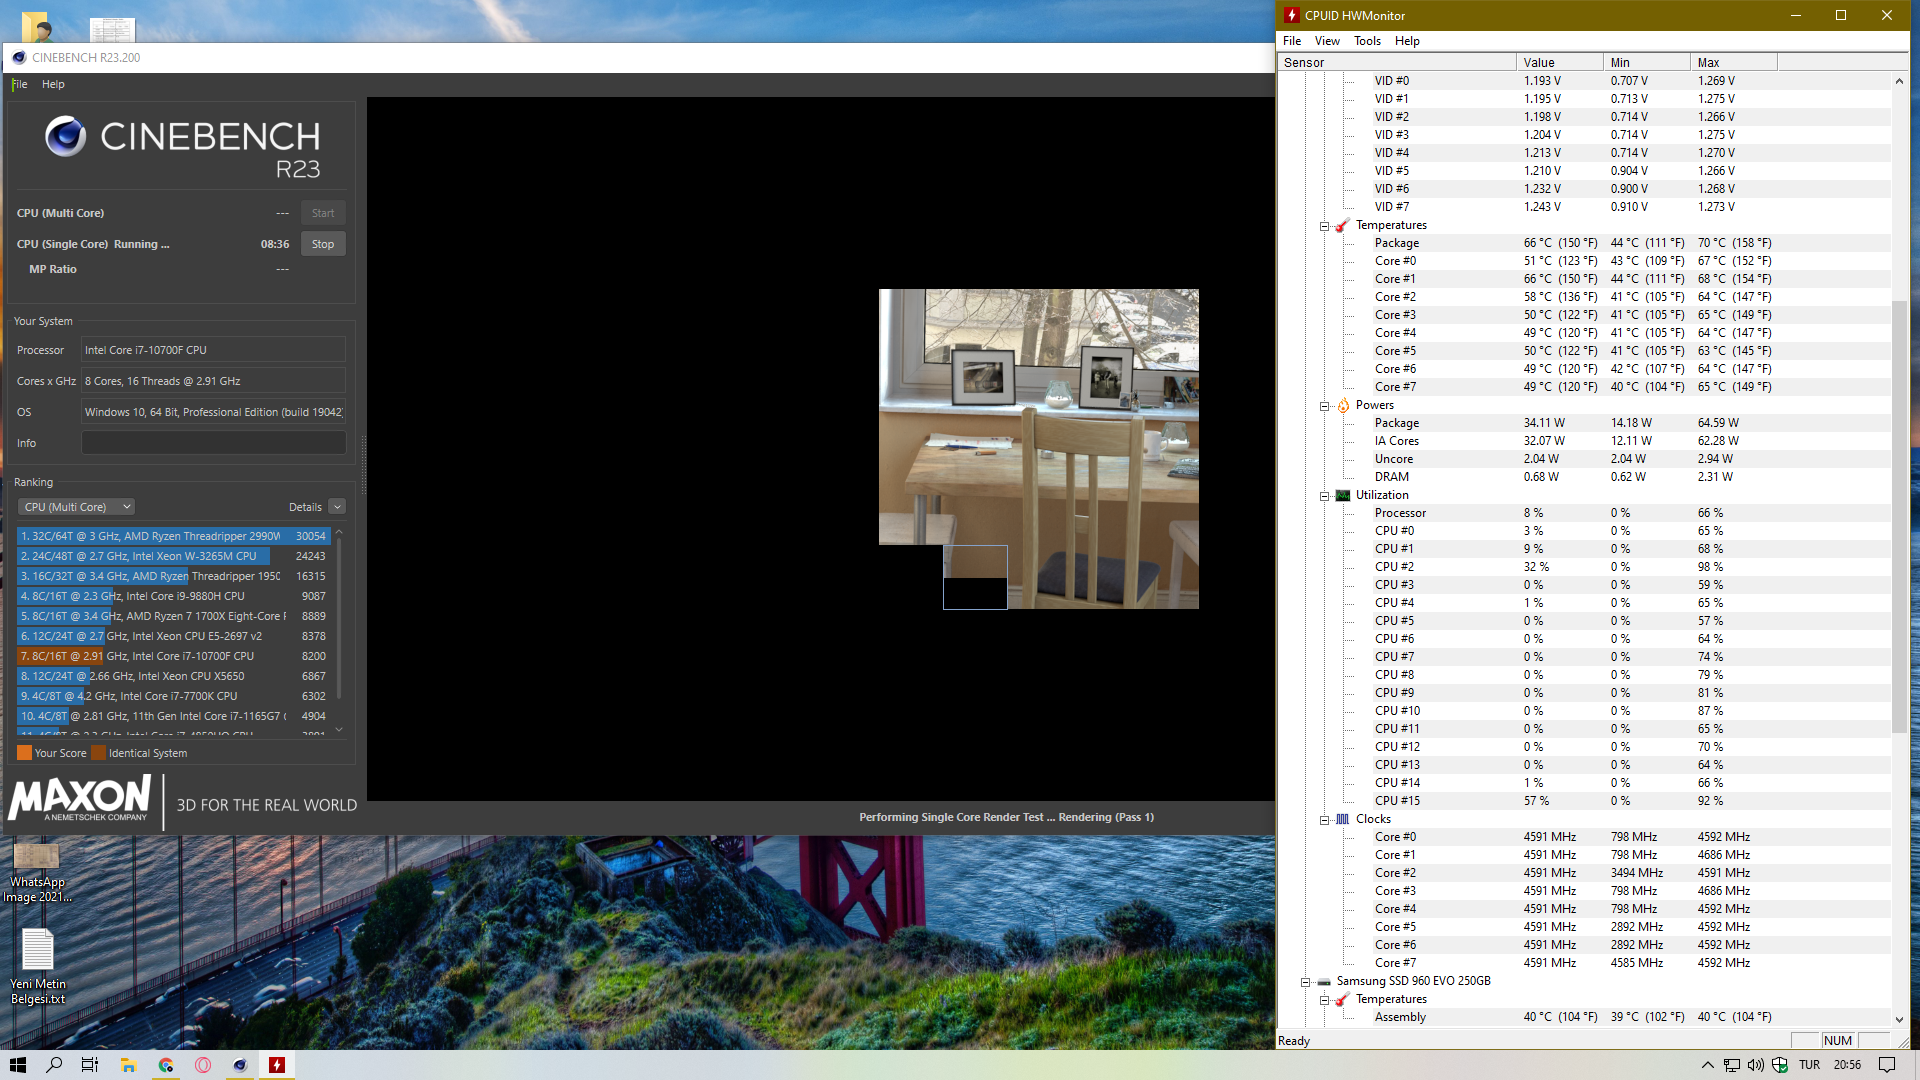Switch to HWMonitor via taskbar icon
Image resolution: width=1920 pixels, height=1080 pixels.
(277, 1065)
